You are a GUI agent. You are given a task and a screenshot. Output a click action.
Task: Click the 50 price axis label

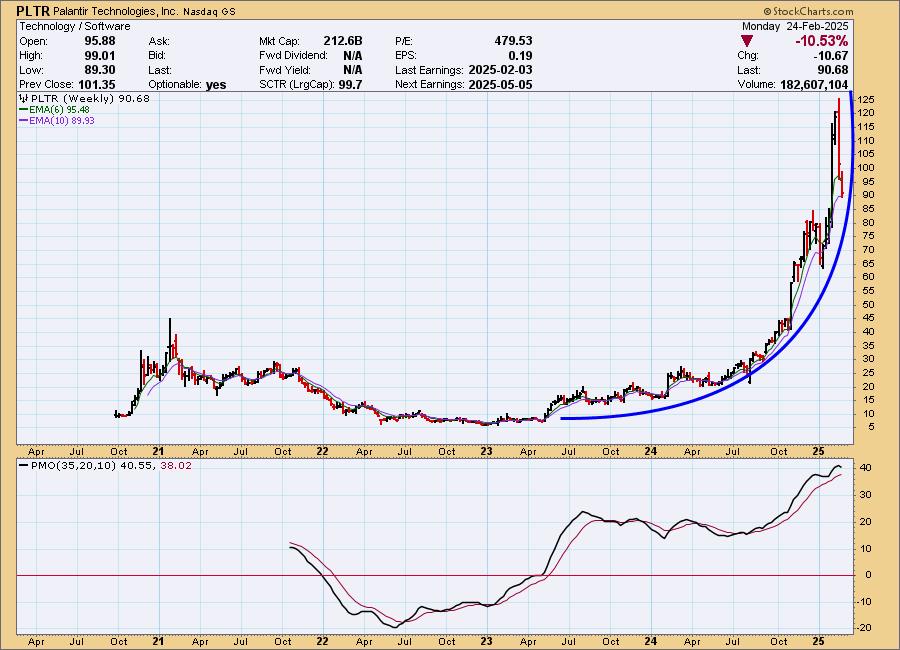tap(866, 304)
